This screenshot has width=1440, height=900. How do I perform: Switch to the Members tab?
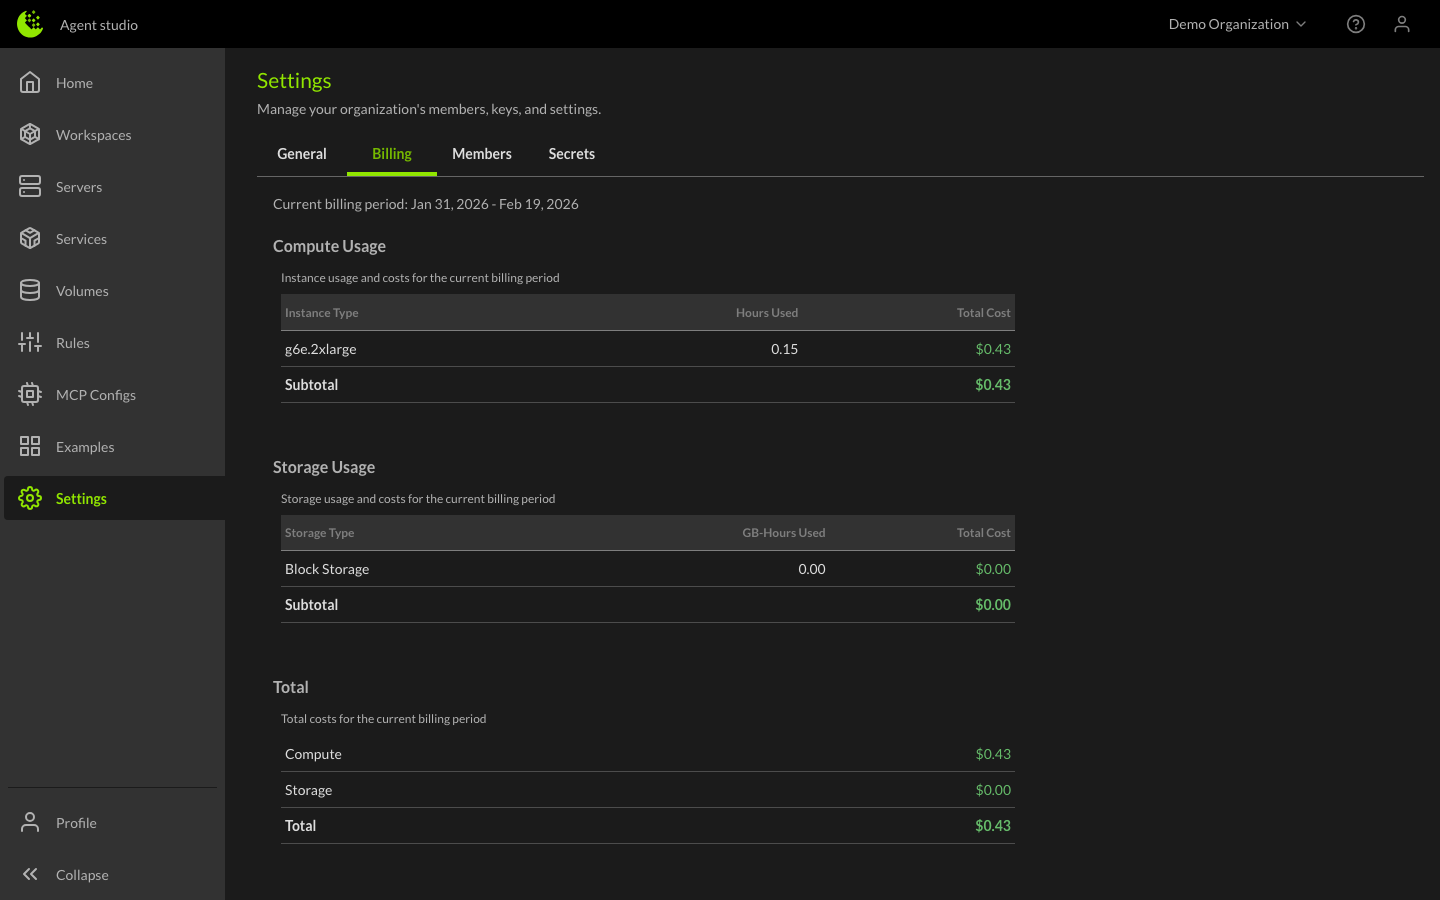point(481,153)
